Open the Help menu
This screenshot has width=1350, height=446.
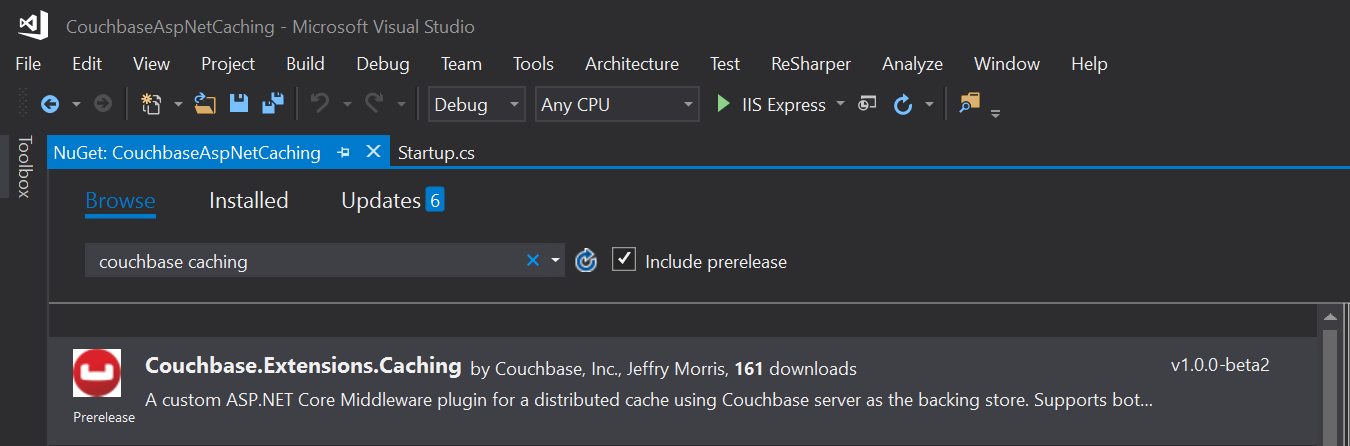click(x=1089, y=64)
